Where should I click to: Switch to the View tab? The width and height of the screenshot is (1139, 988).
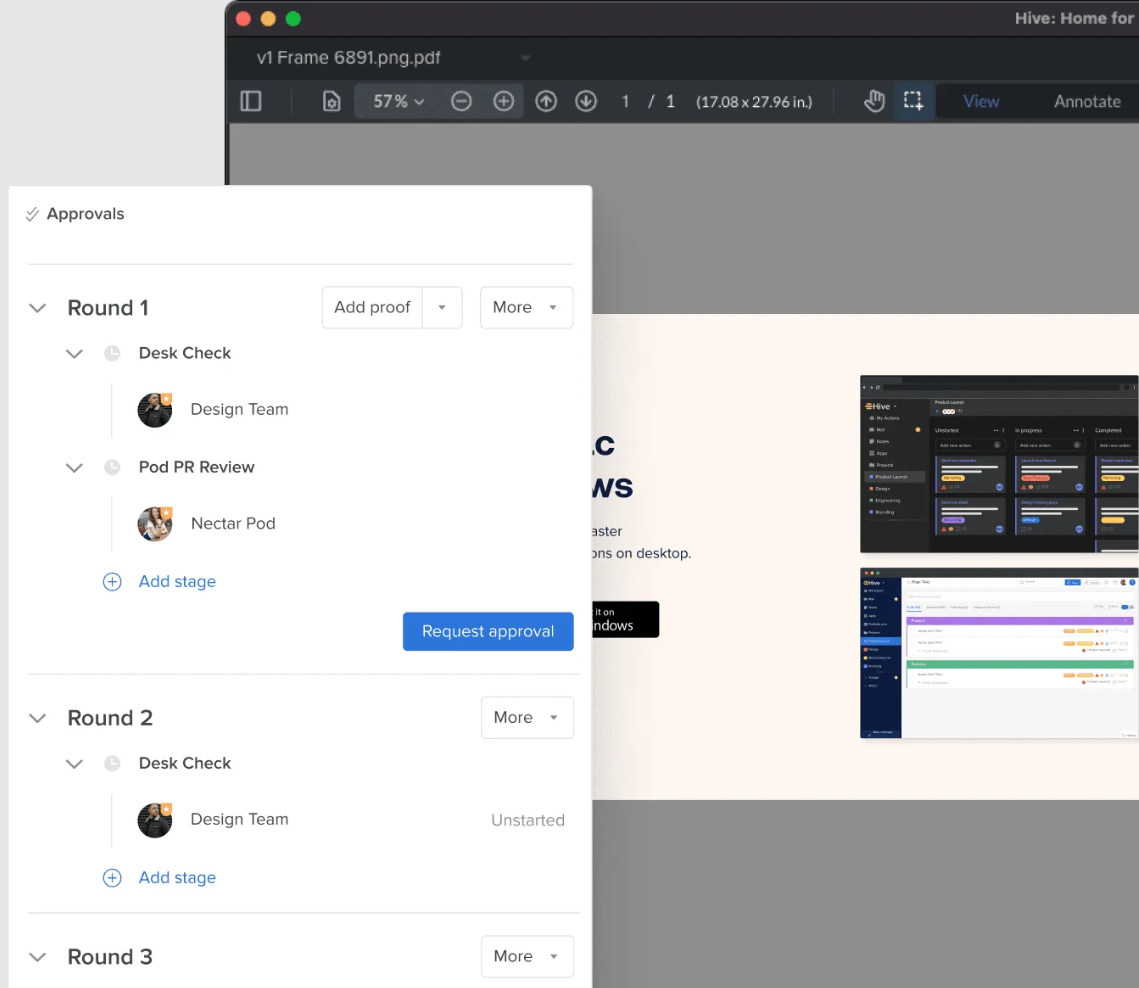coord(981,102)
